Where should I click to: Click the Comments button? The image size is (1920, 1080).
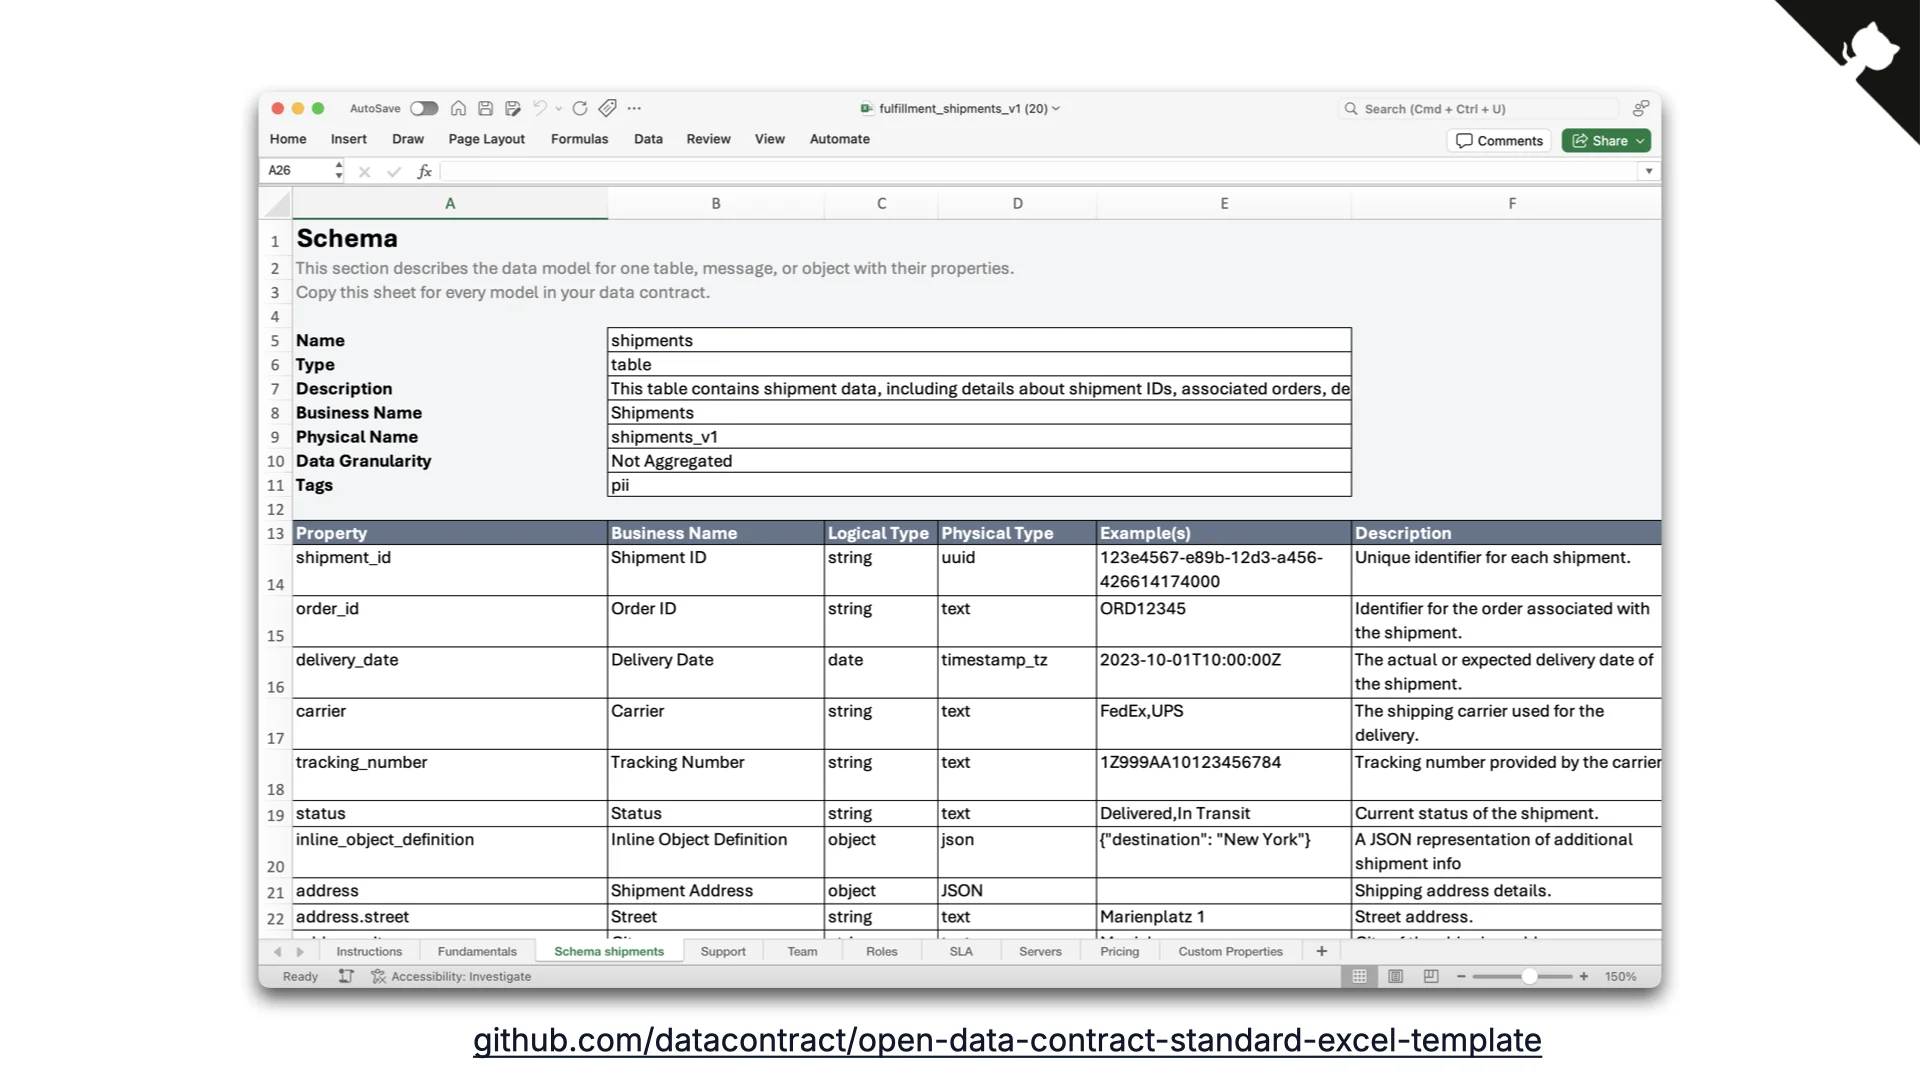click(x=1499, y=140)
